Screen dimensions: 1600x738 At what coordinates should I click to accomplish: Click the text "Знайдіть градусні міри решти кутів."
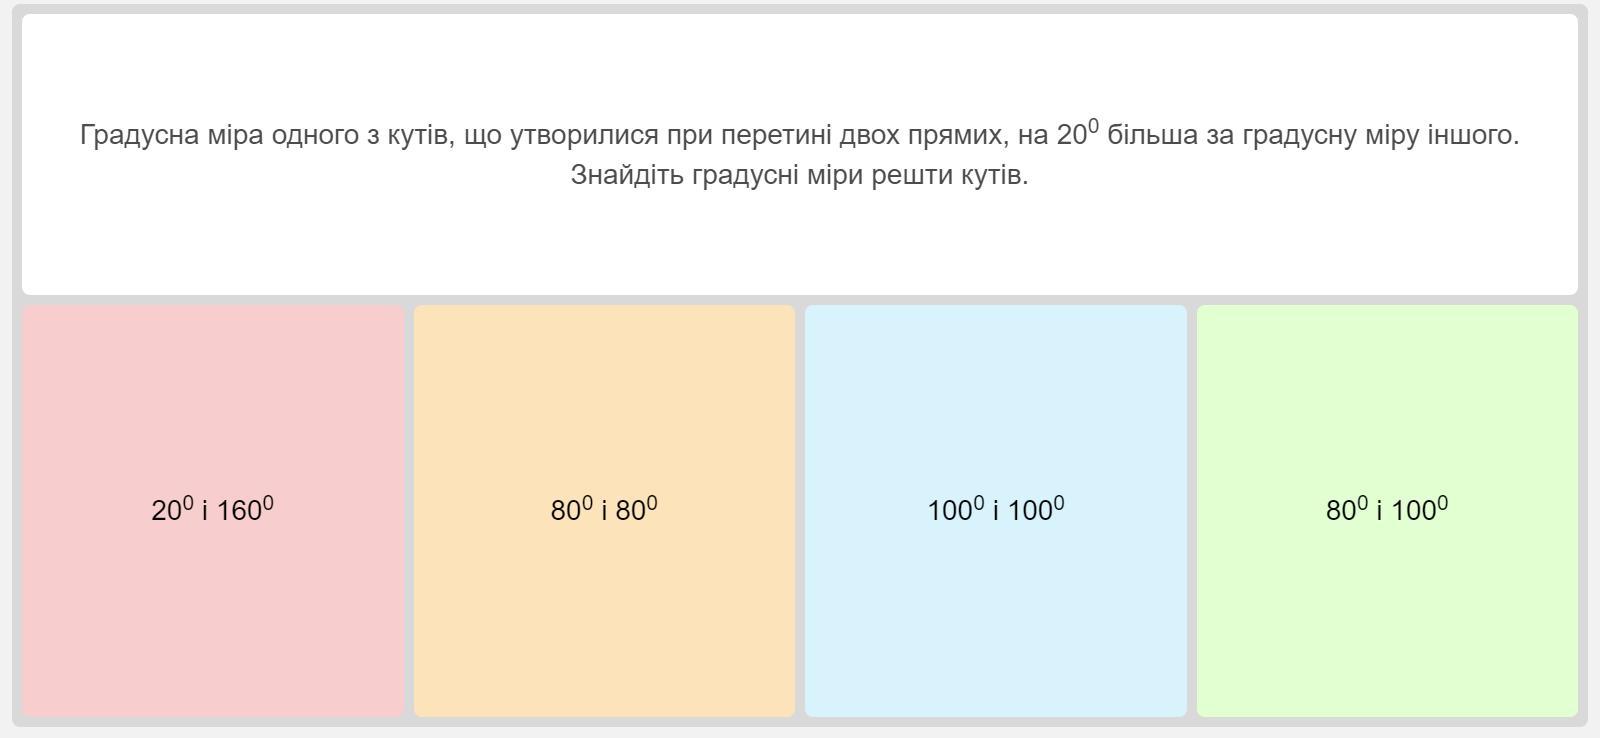pos(799,175)
